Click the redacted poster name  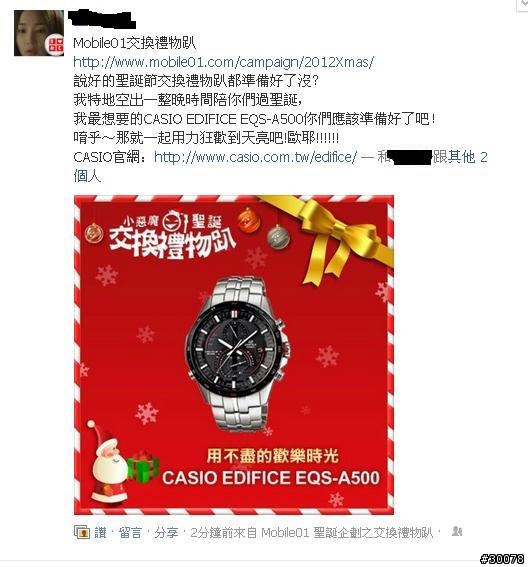pyautogui.click(x=101, y=20)
